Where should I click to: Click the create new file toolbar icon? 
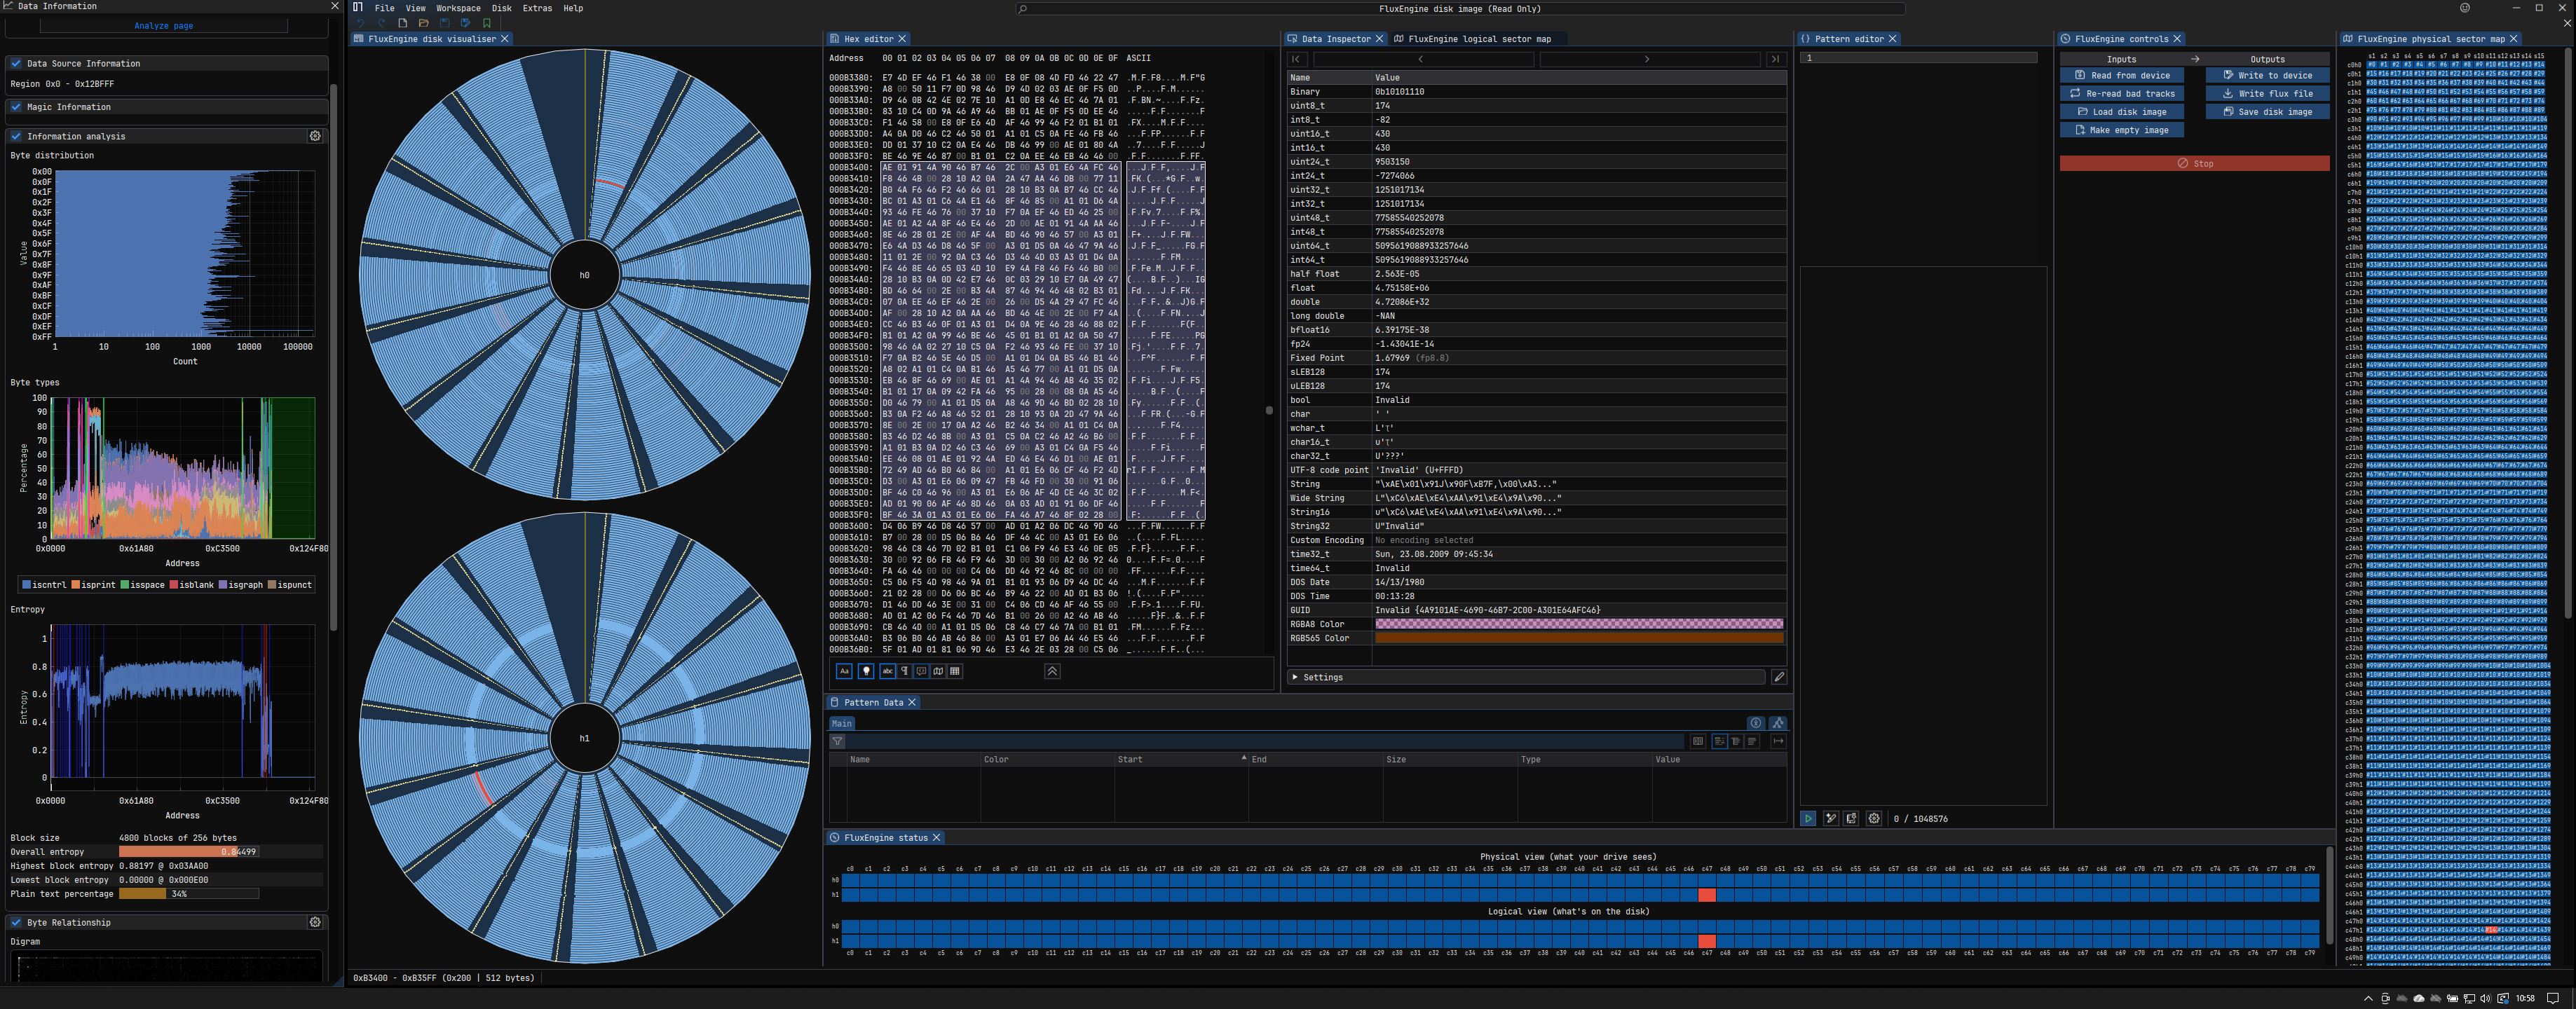point(402,23)
